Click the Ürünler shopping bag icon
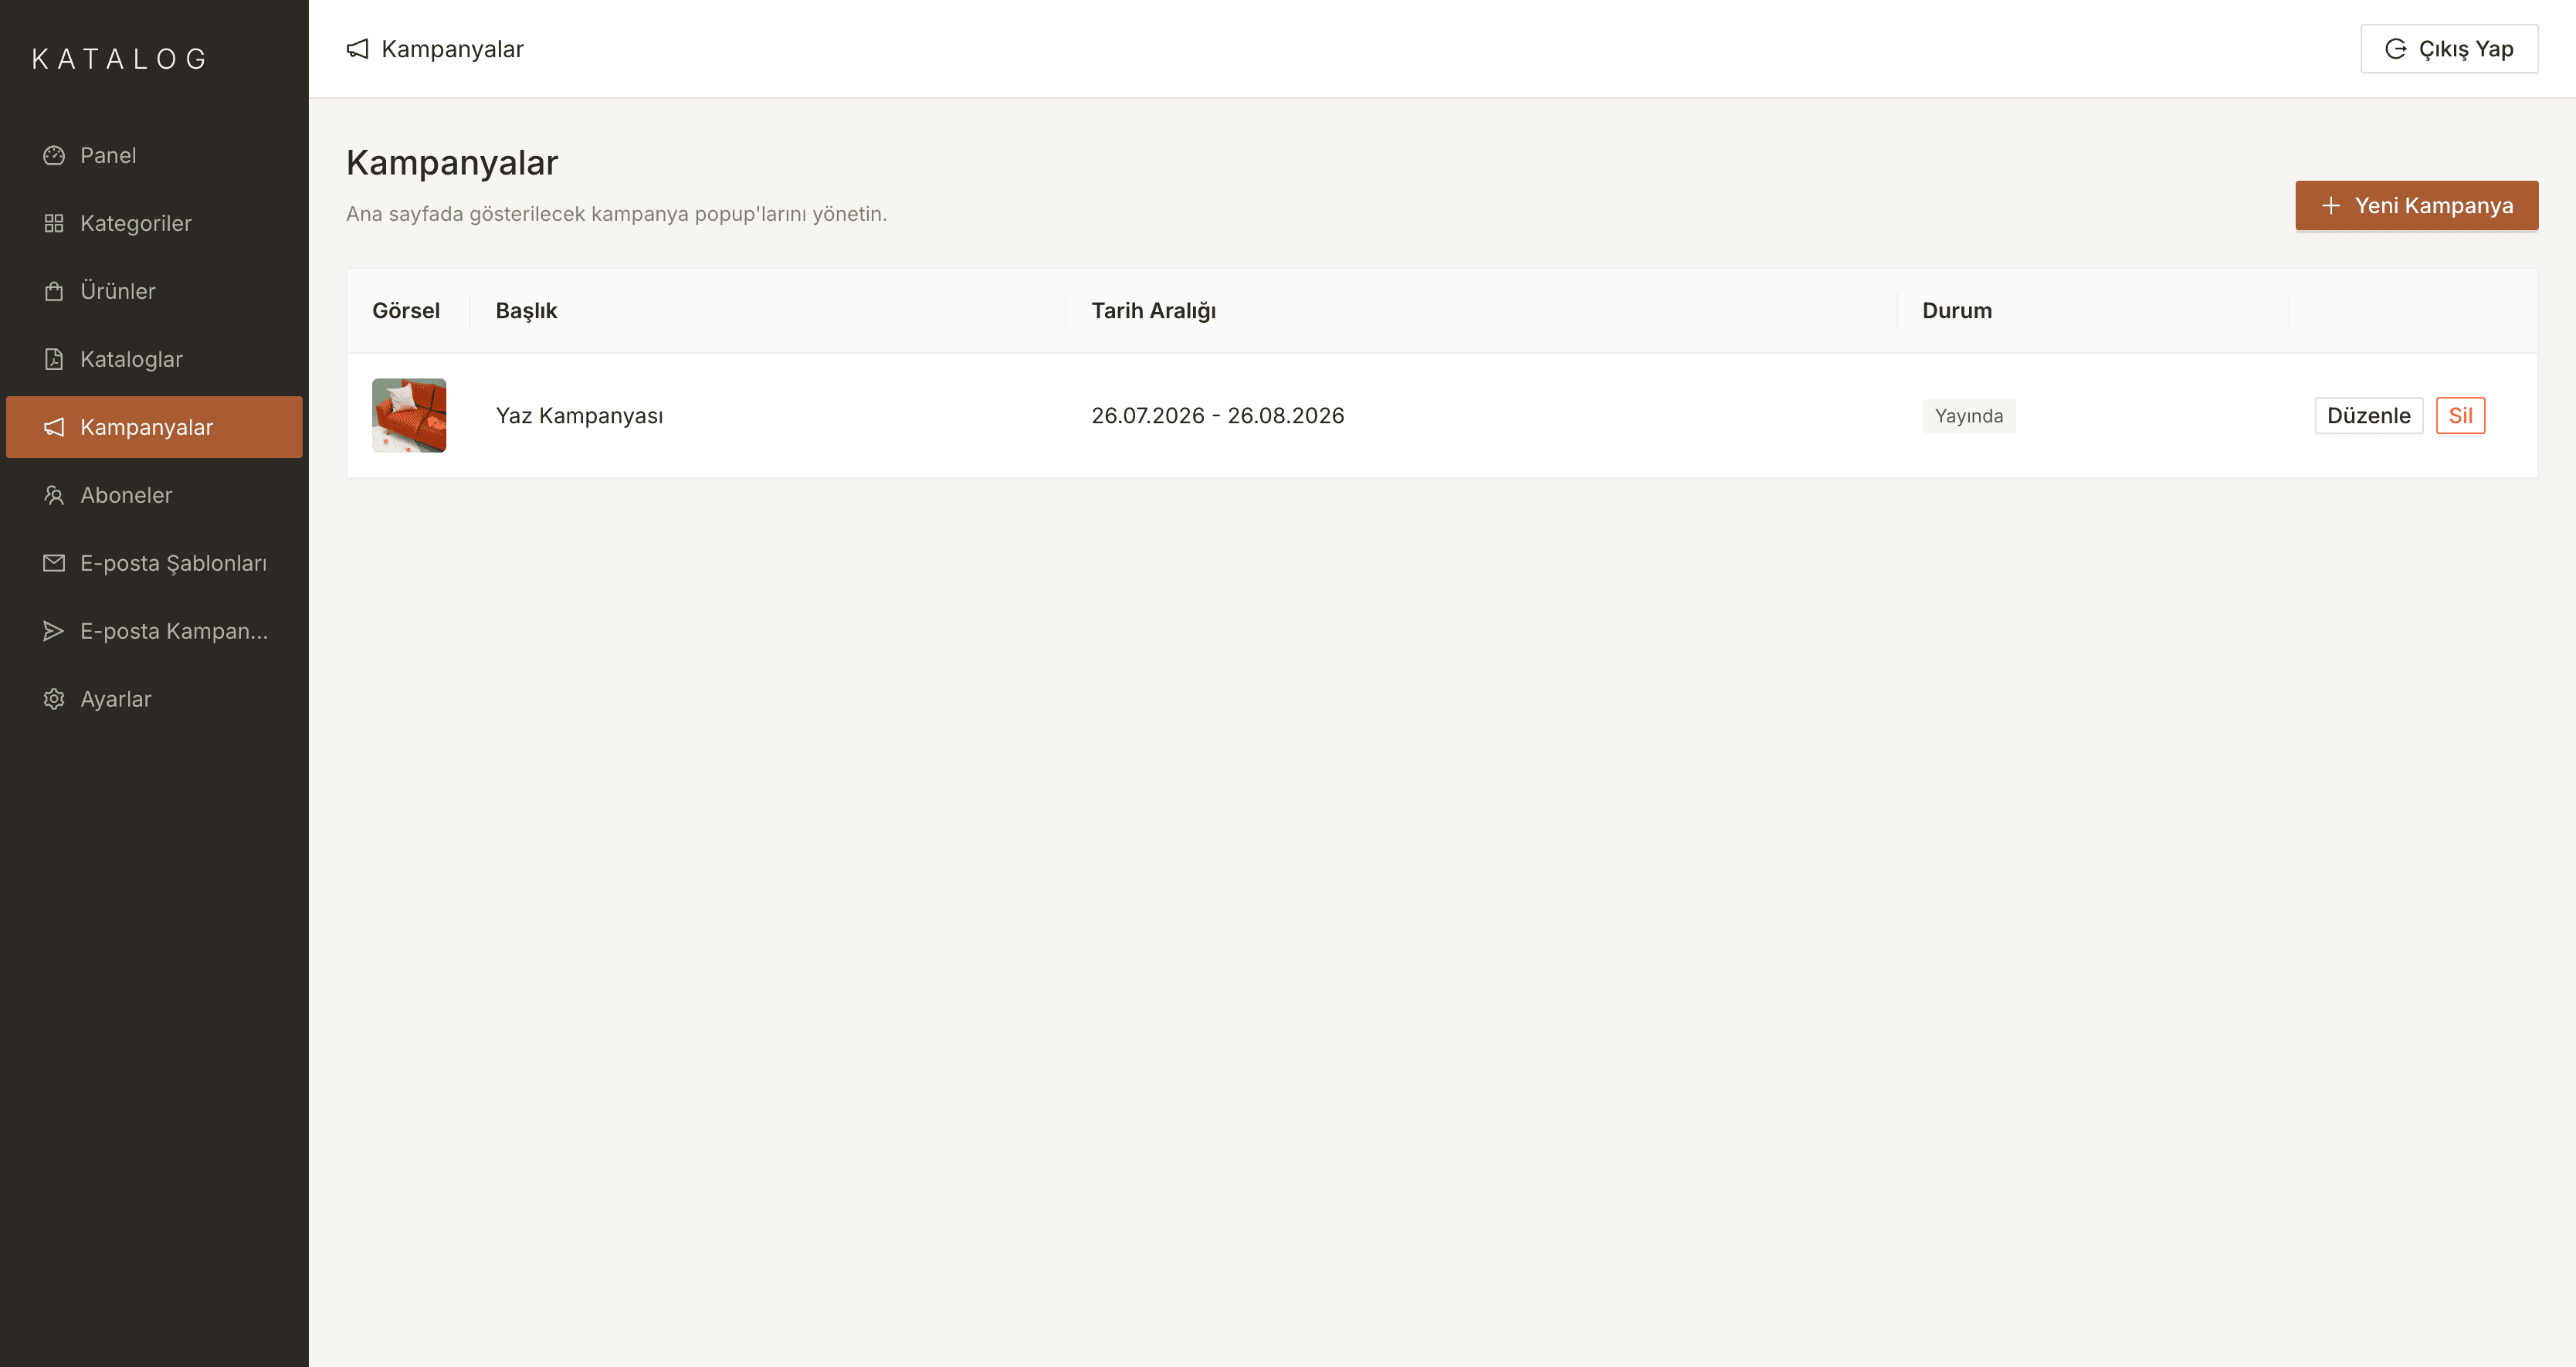2576x1367 pixels. [54, 291]
